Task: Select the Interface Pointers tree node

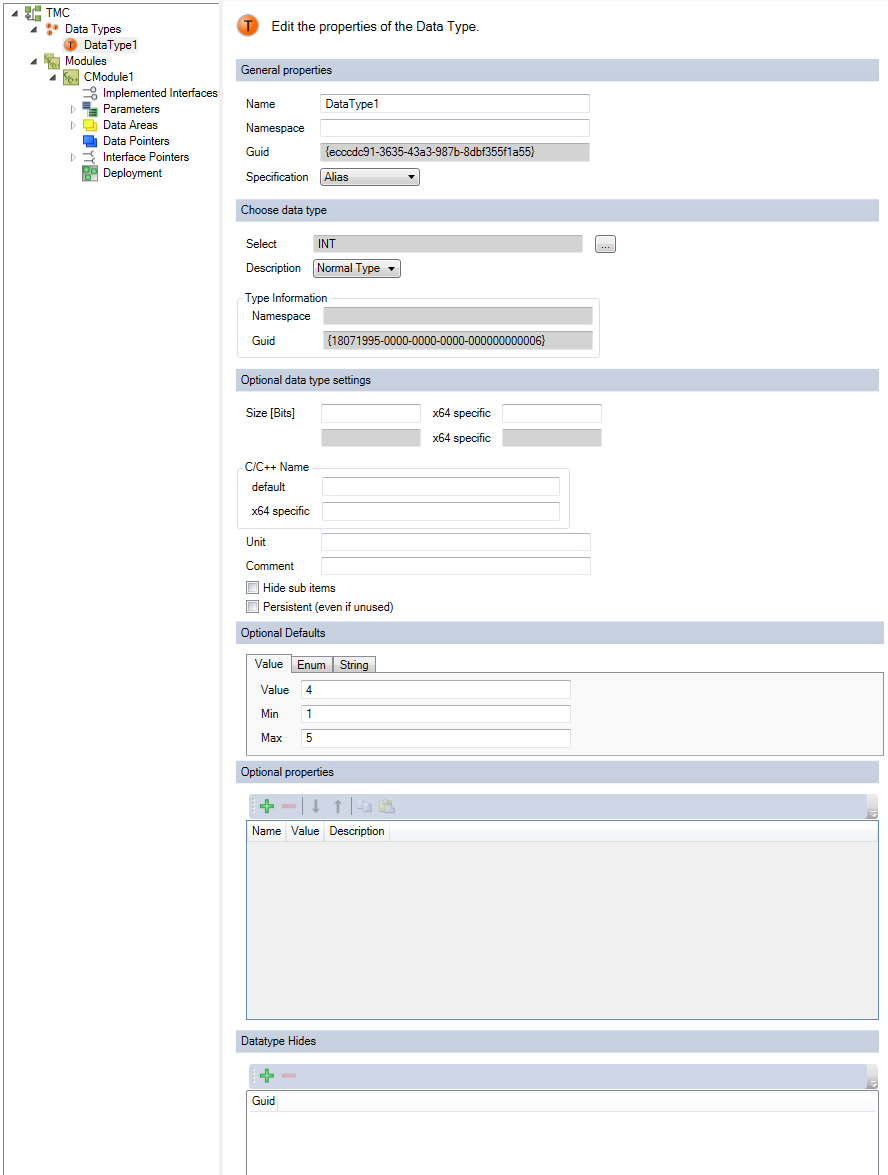Action: 145,157
